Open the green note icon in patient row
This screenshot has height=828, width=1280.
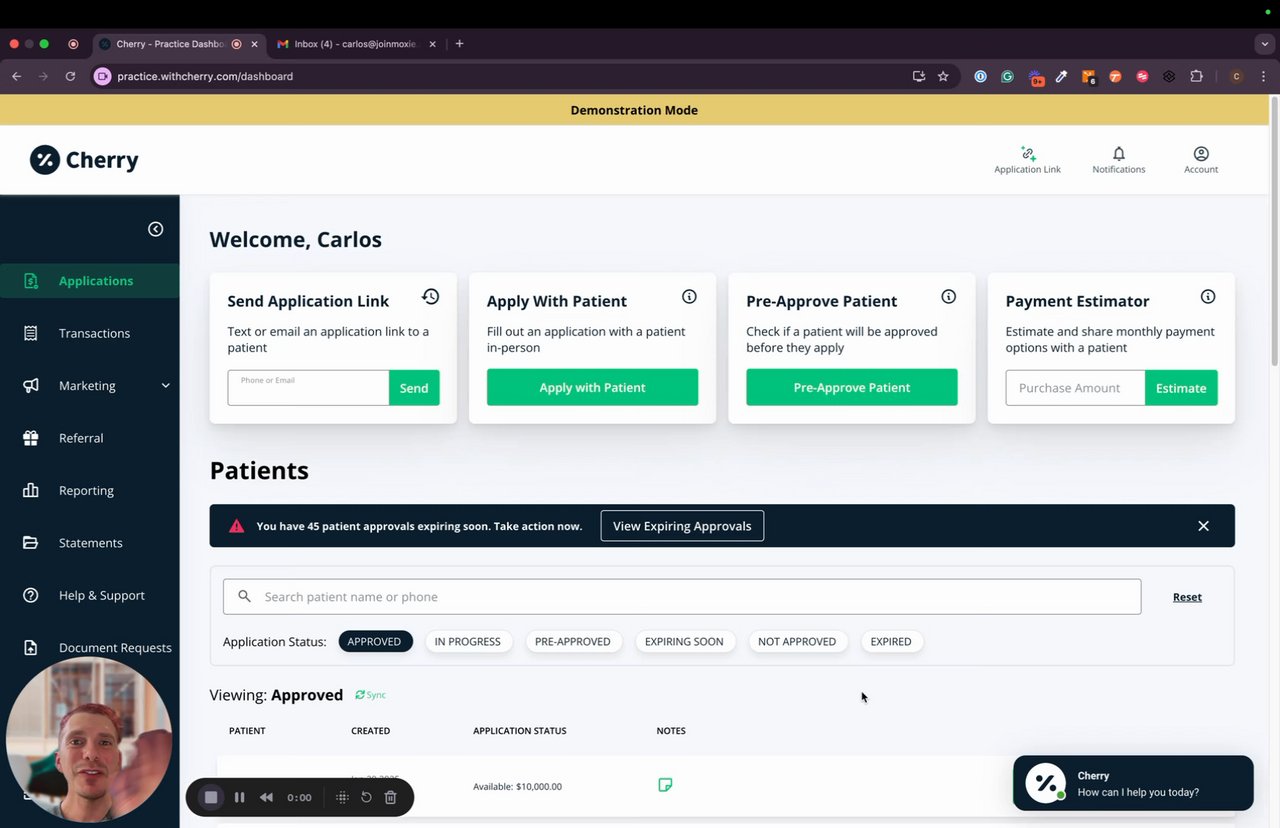pyautogui.click(x=665, y=785)
